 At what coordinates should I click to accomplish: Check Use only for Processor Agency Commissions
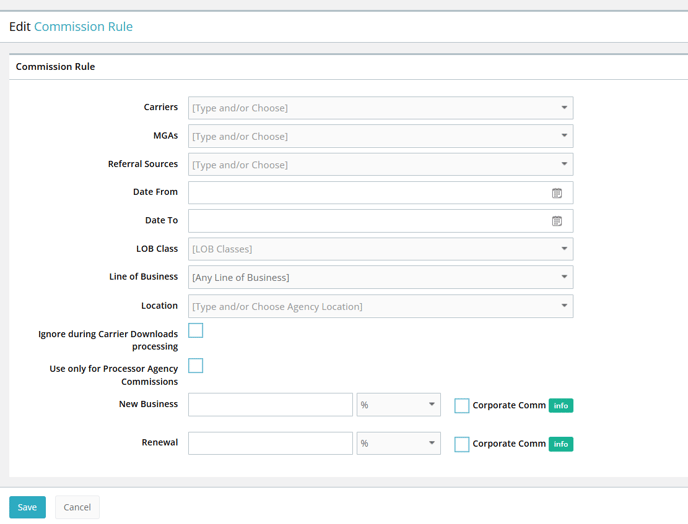[x=196, y=366]
